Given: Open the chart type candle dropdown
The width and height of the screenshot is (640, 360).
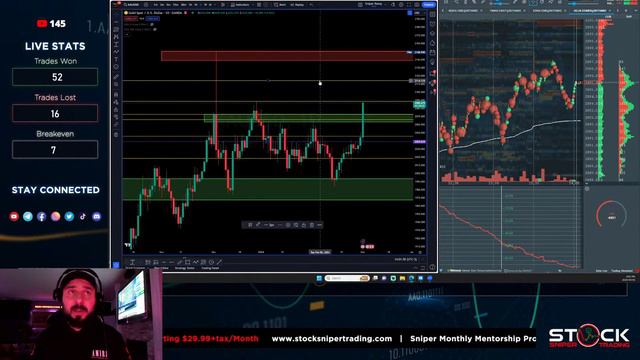Looking at the screenshot, I should [223, 4].
